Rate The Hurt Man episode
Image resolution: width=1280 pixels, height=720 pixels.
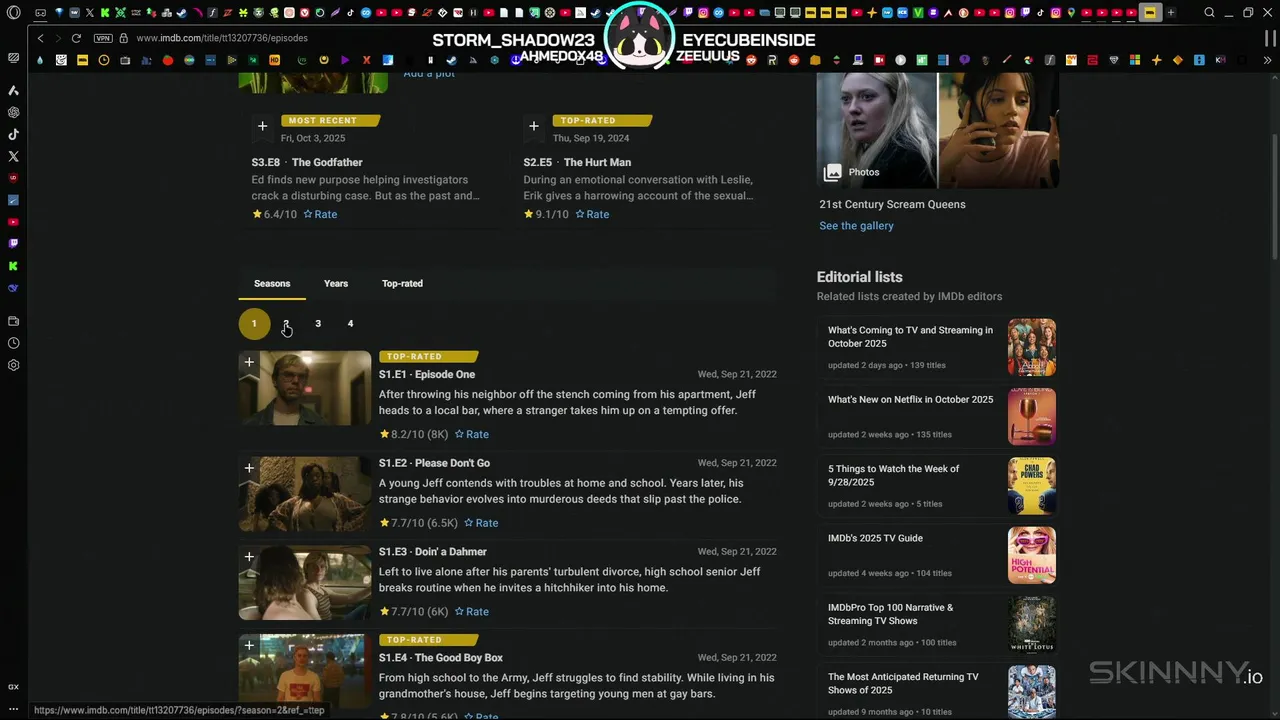tap(592, 215)
